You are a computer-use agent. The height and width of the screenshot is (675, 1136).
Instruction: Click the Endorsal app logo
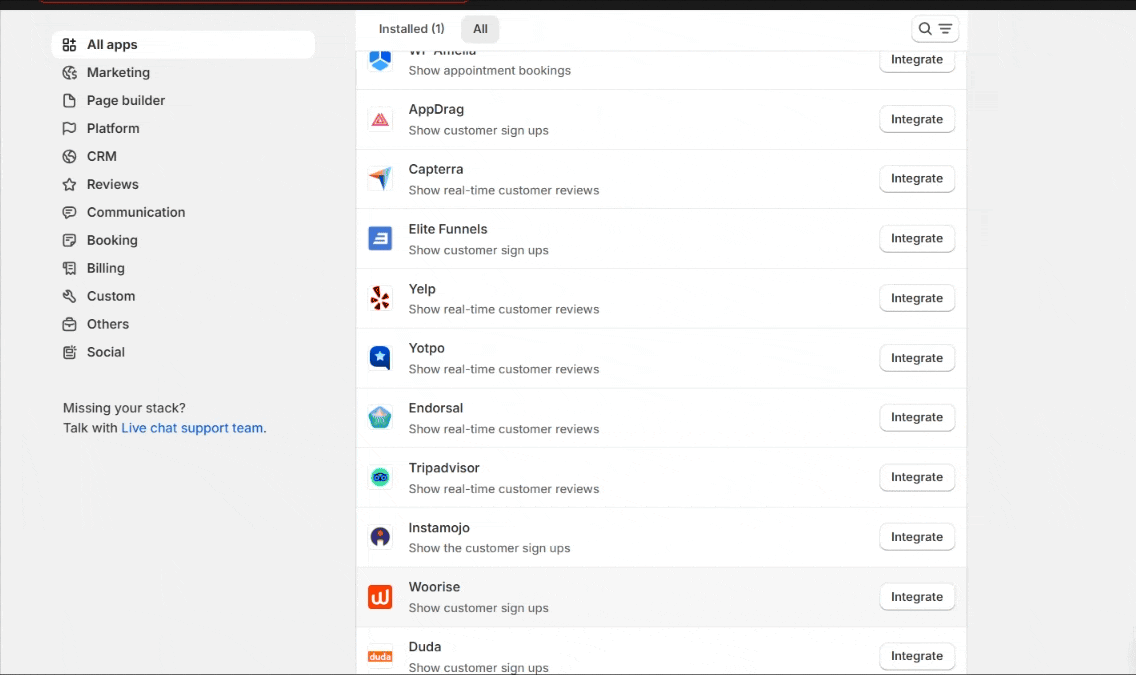[x=380, y=418]
